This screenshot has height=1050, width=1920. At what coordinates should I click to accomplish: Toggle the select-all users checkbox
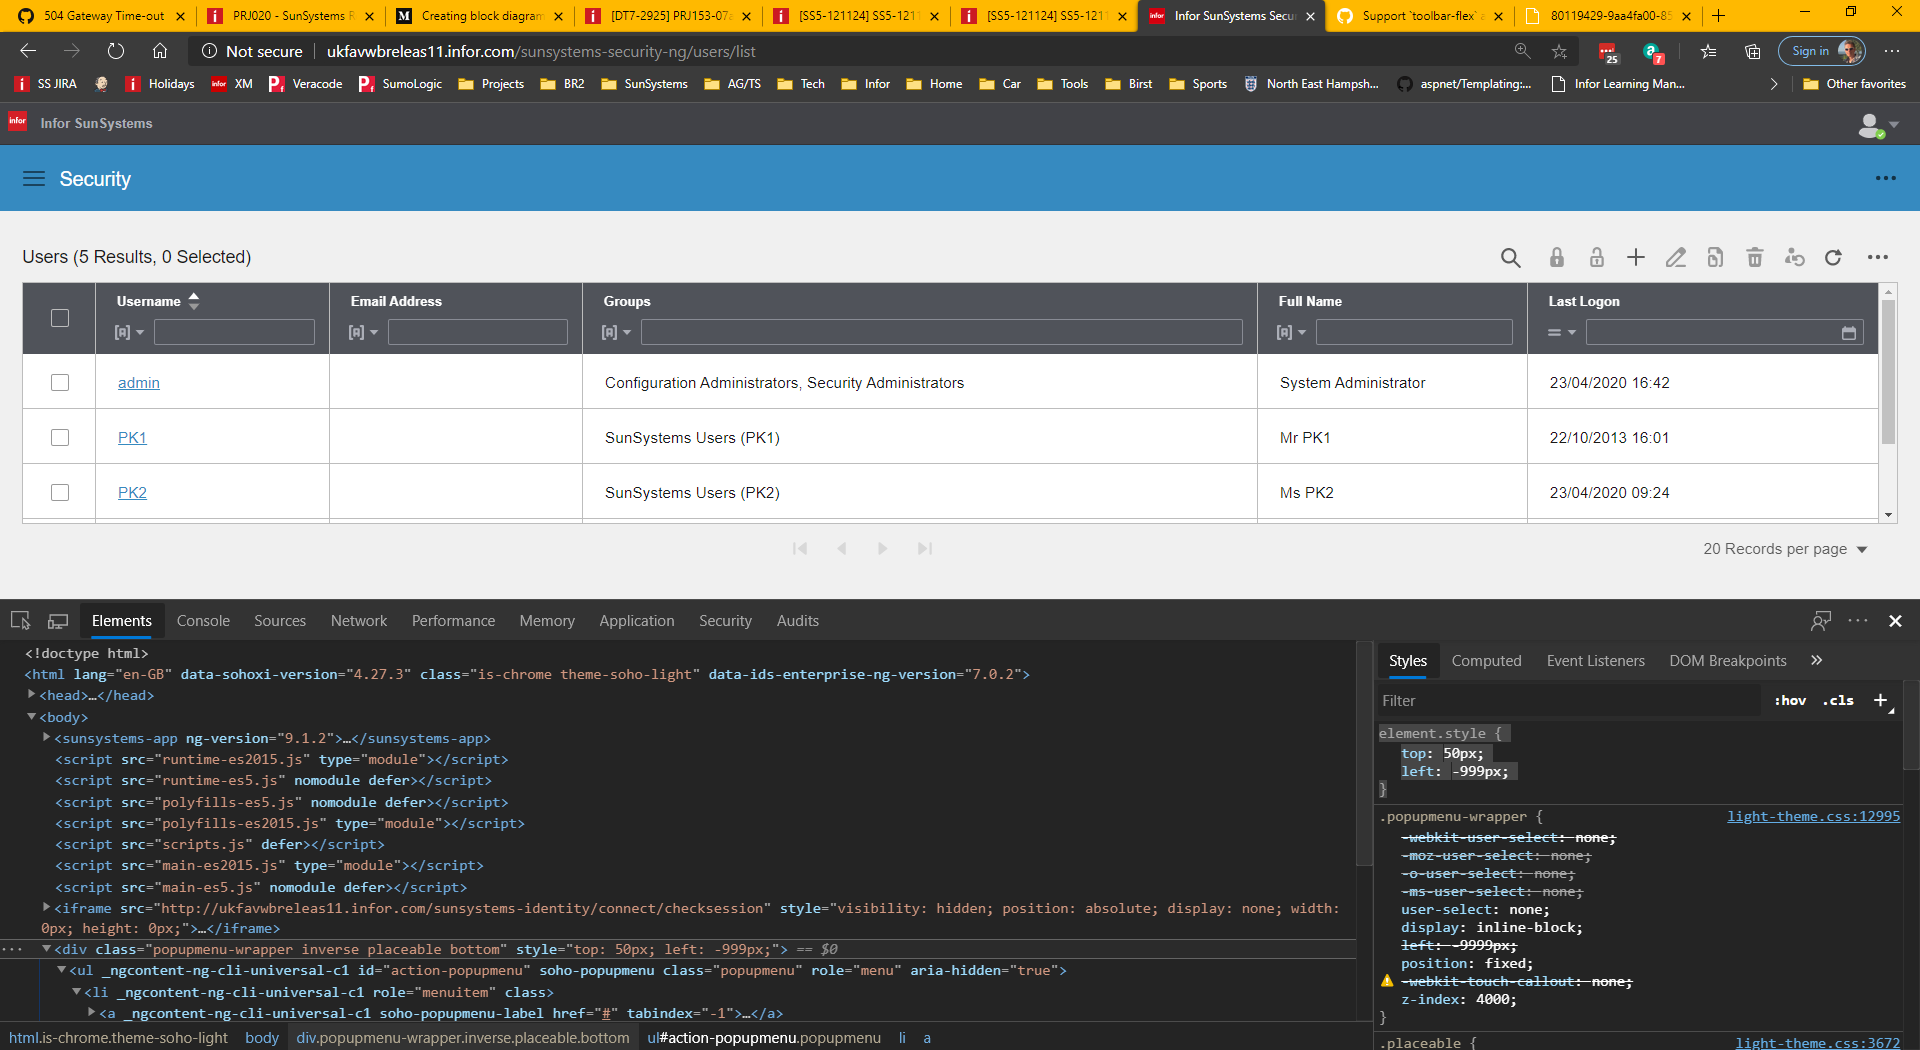point(60,318)
